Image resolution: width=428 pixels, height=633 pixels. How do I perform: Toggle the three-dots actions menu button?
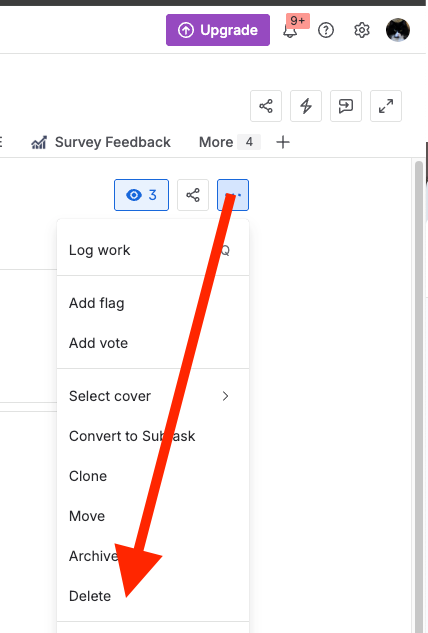click(233, 195)
